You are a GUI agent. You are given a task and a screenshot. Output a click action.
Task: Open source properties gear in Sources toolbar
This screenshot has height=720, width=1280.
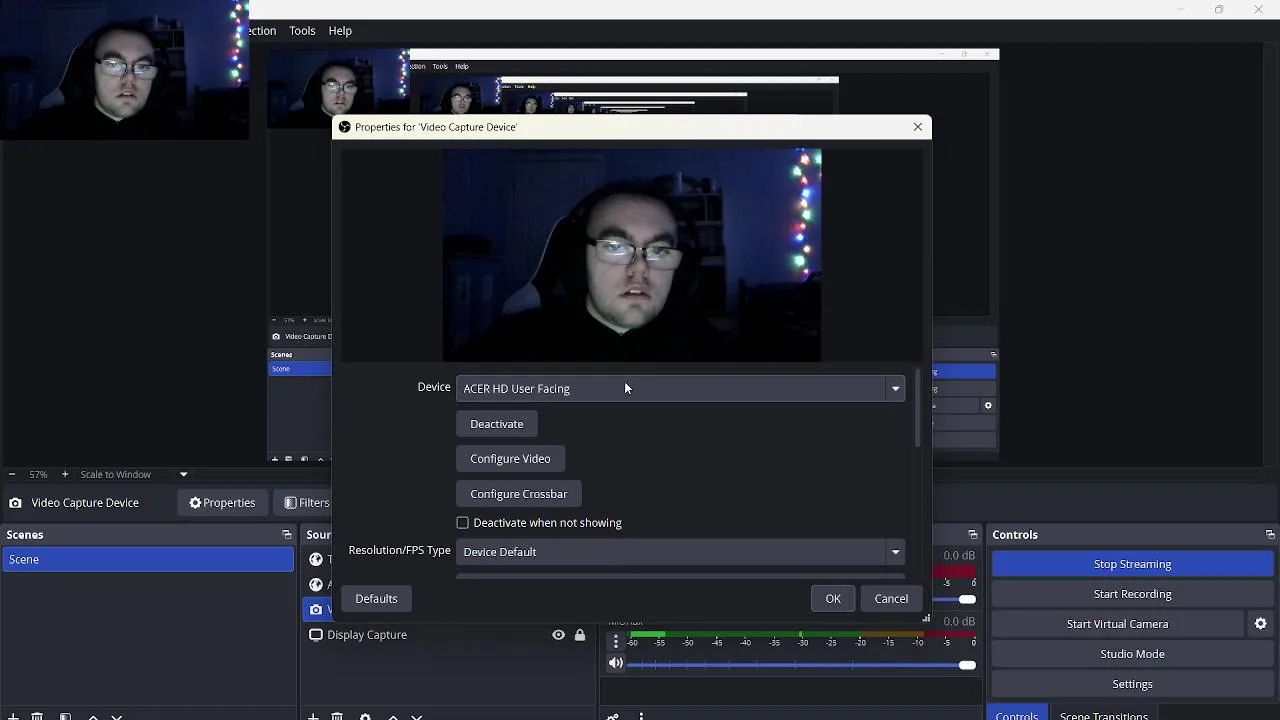[x=365, y=716]
